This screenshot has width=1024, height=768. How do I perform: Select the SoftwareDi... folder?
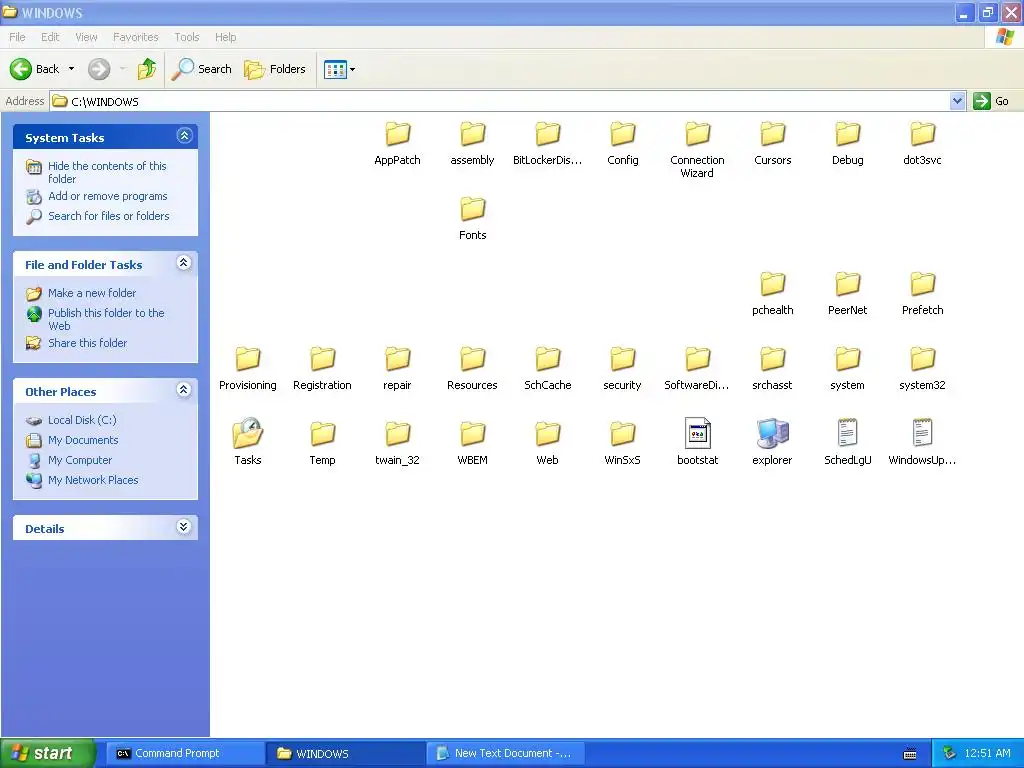coord(697,369)
